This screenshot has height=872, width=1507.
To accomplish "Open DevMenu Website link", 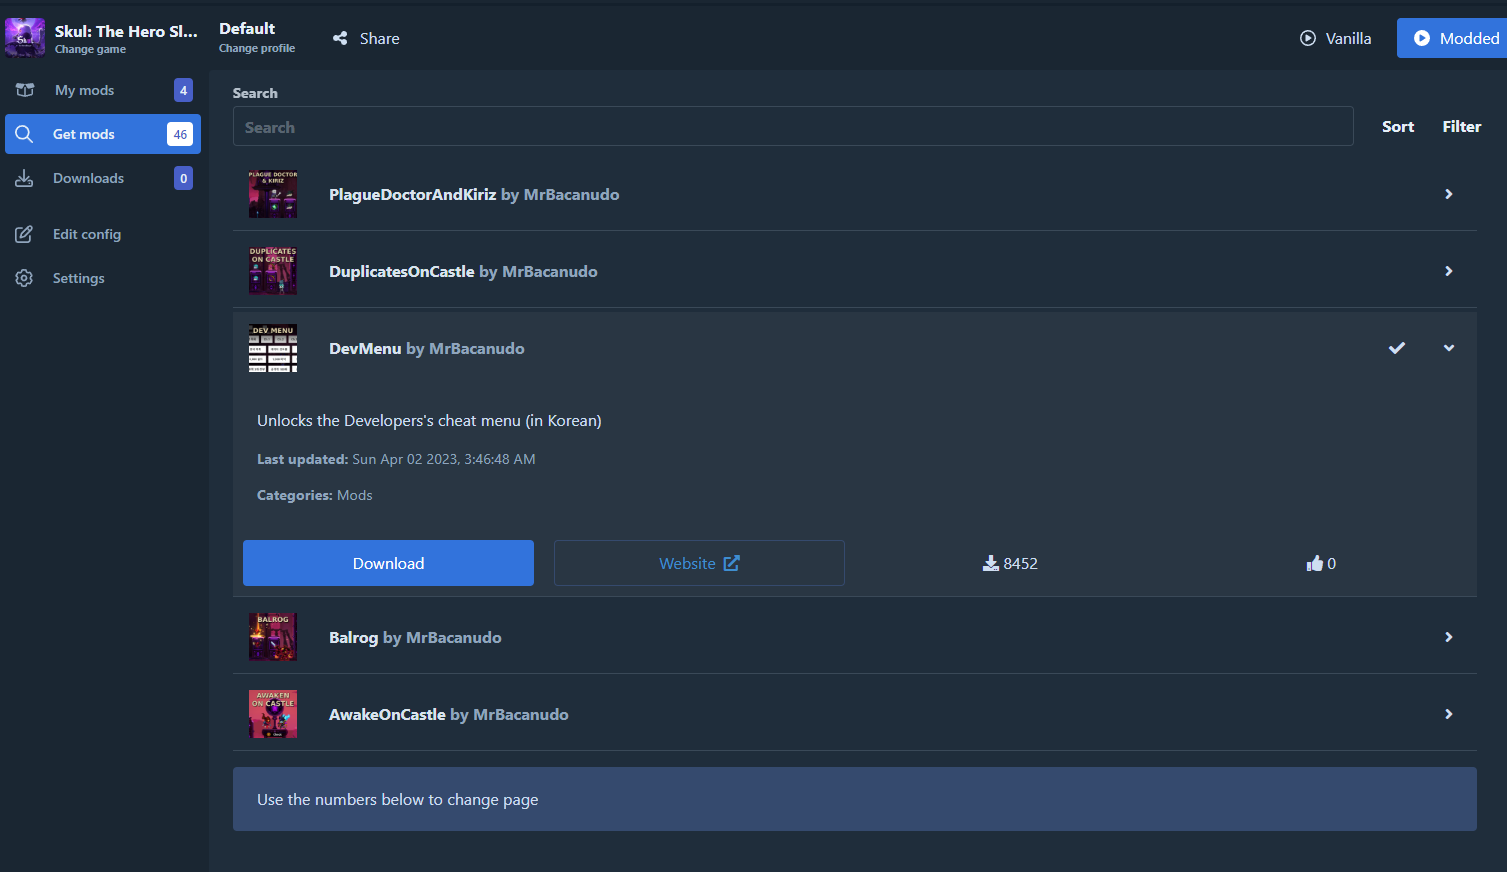I will click(699, 563).
